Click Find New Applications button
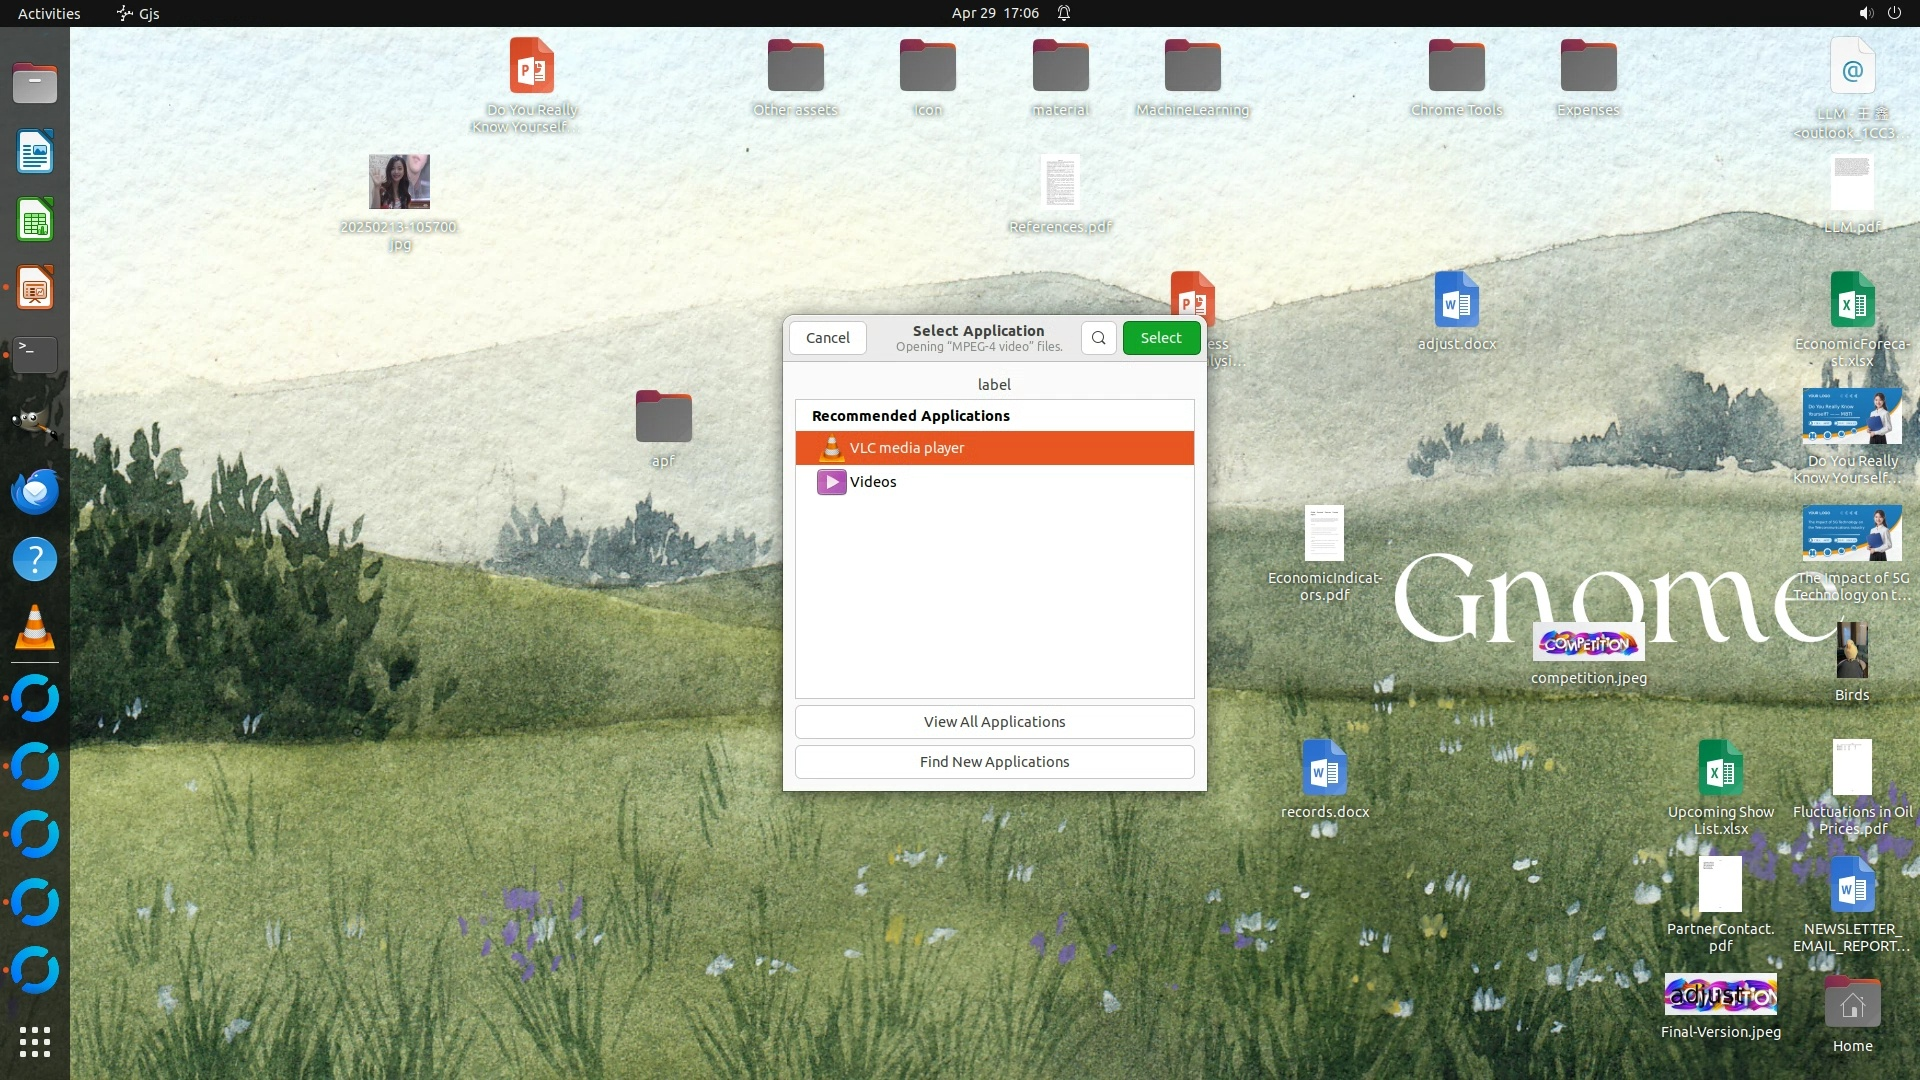 coord(994,762)
